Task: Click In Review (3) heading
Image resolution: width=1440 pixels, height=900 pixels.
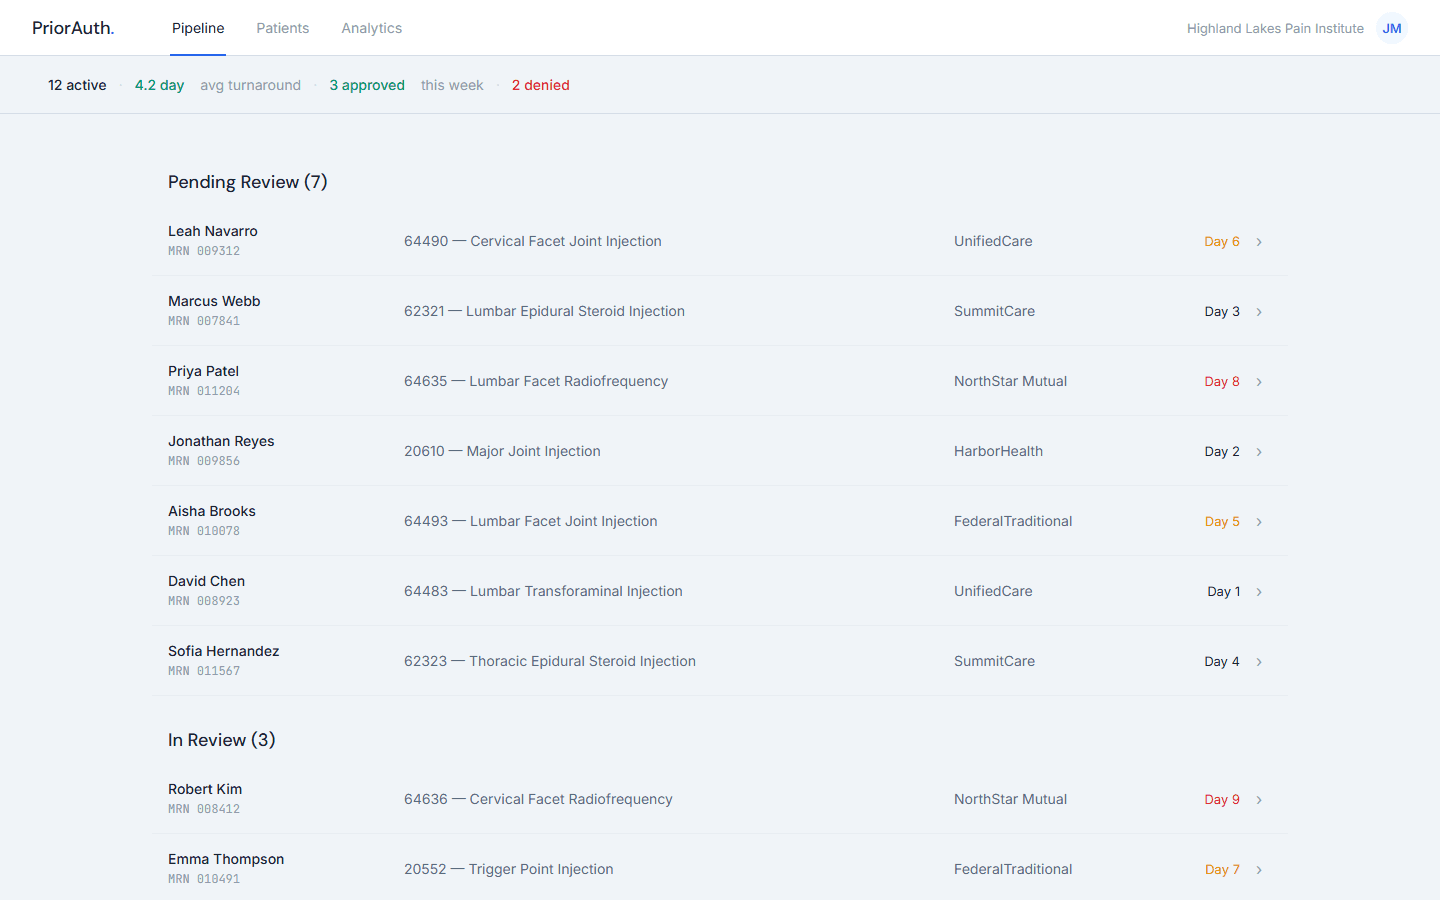Action: click(222, 740)
